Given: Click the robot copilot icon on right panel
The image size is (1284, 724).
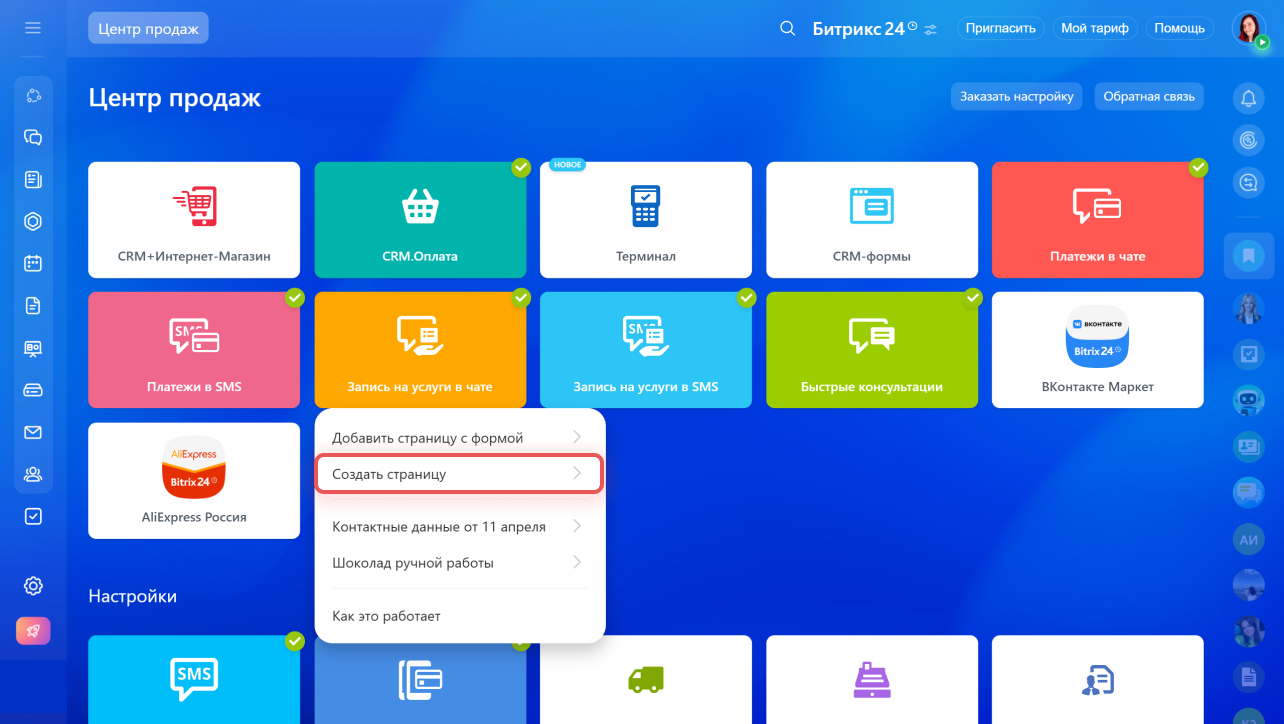Looking at the screenshot, I should pyautogui.click(x=1248, y=400).
